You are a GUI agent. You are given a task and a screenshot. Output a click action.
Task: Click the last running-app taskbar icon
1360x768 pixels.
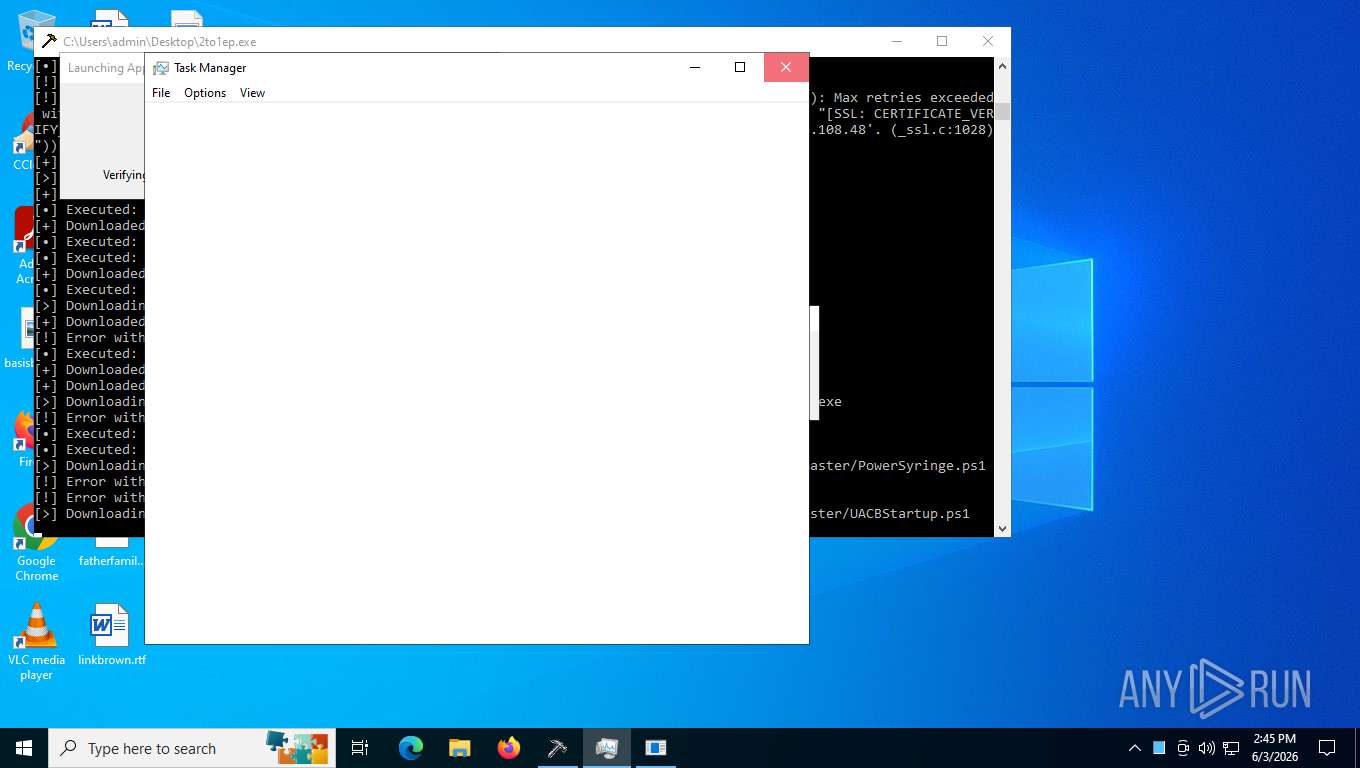pyautogui.click(x=655, y=748)
